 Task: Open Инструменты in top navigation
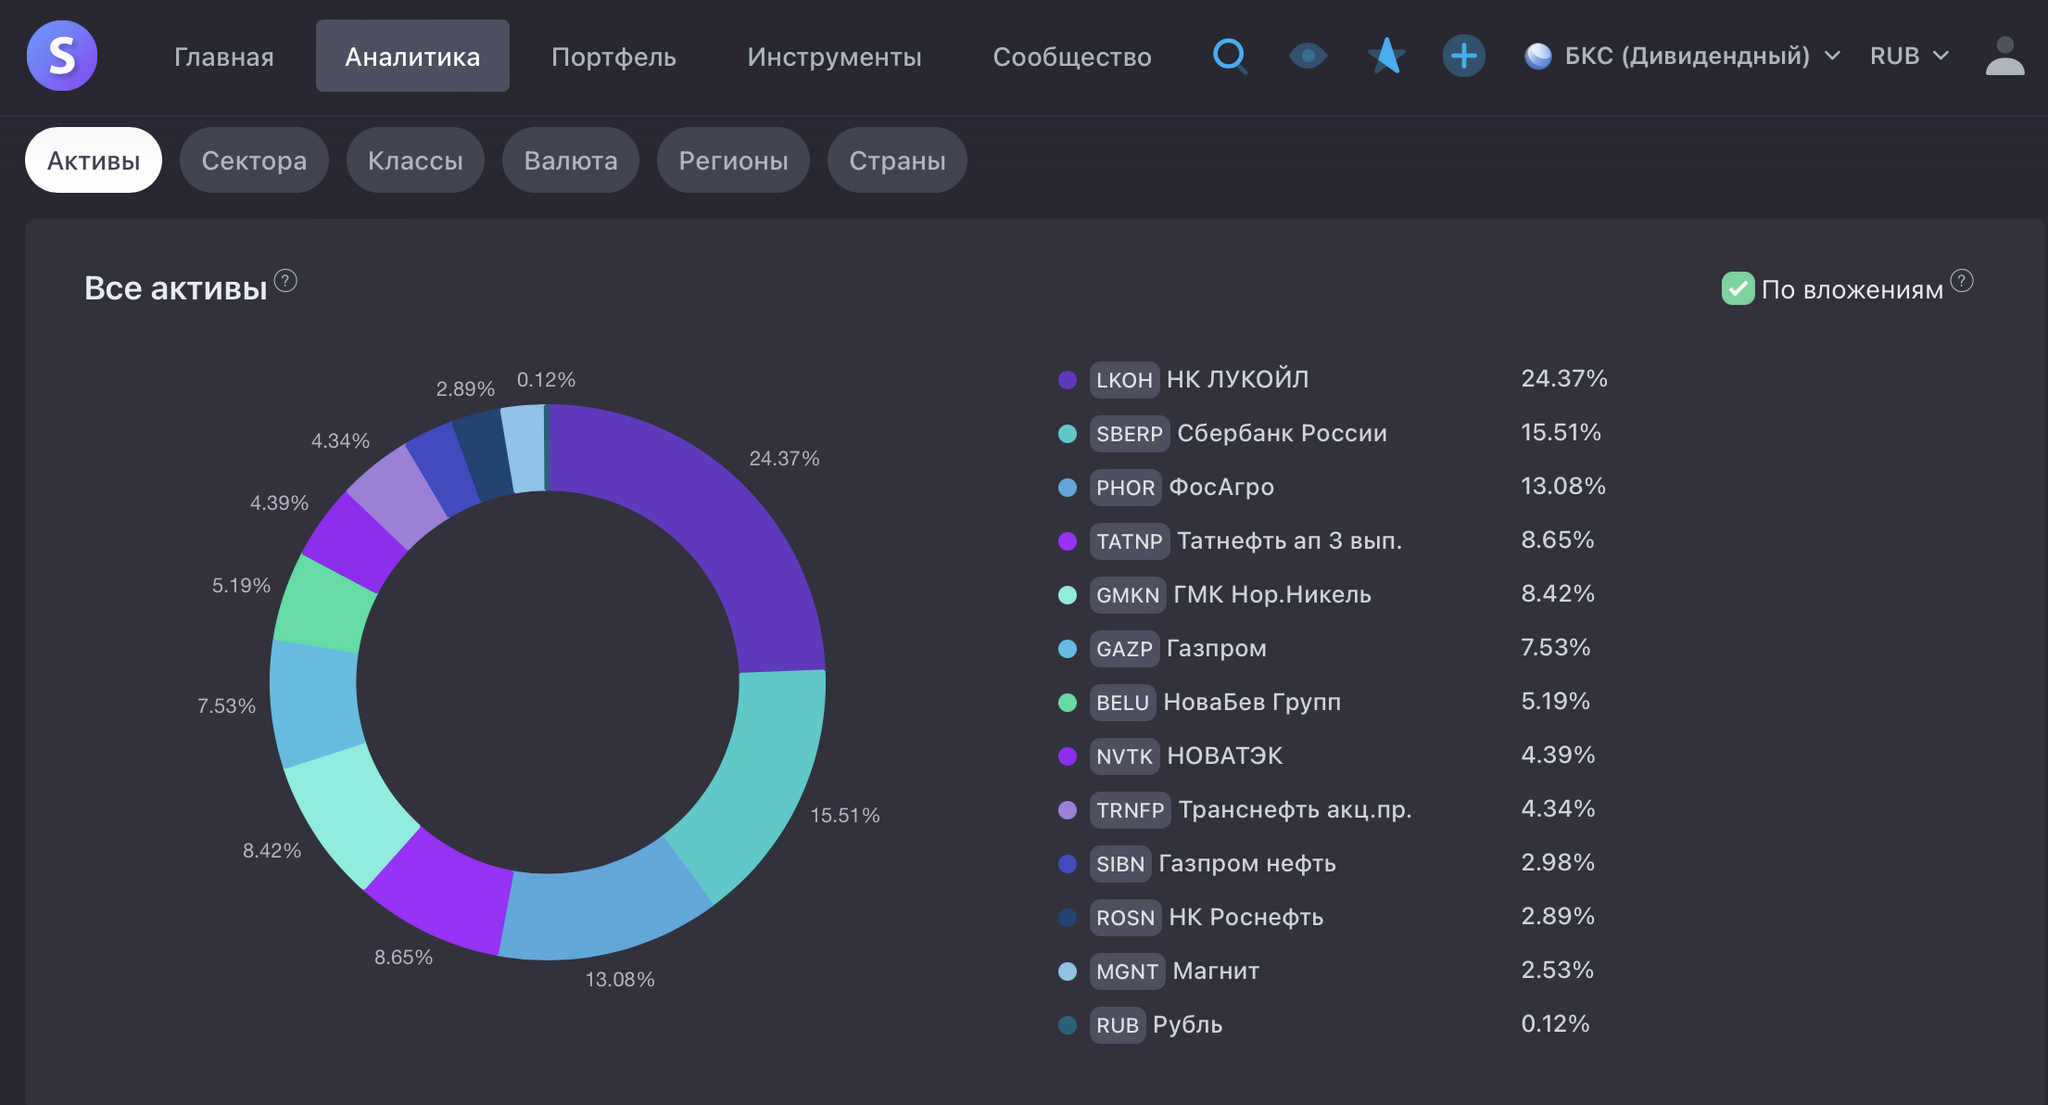(x=834, y=56)
